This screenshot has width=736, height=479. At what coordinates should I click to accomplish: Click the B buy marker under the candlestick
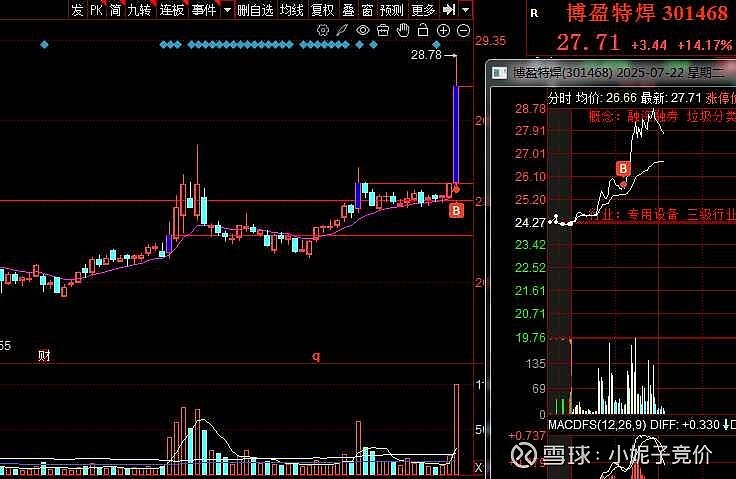click(456, 210)
